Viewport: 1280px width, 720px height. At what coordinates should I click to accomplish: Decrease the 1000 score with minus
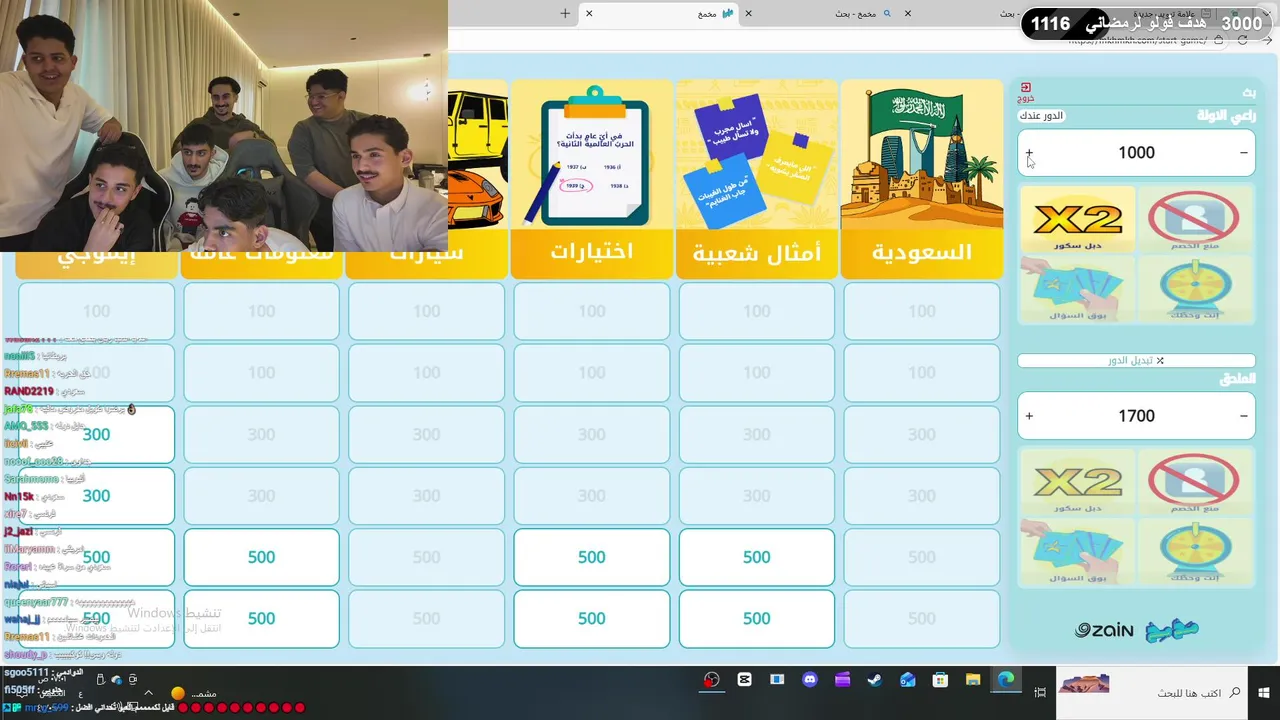[1243, 153]
